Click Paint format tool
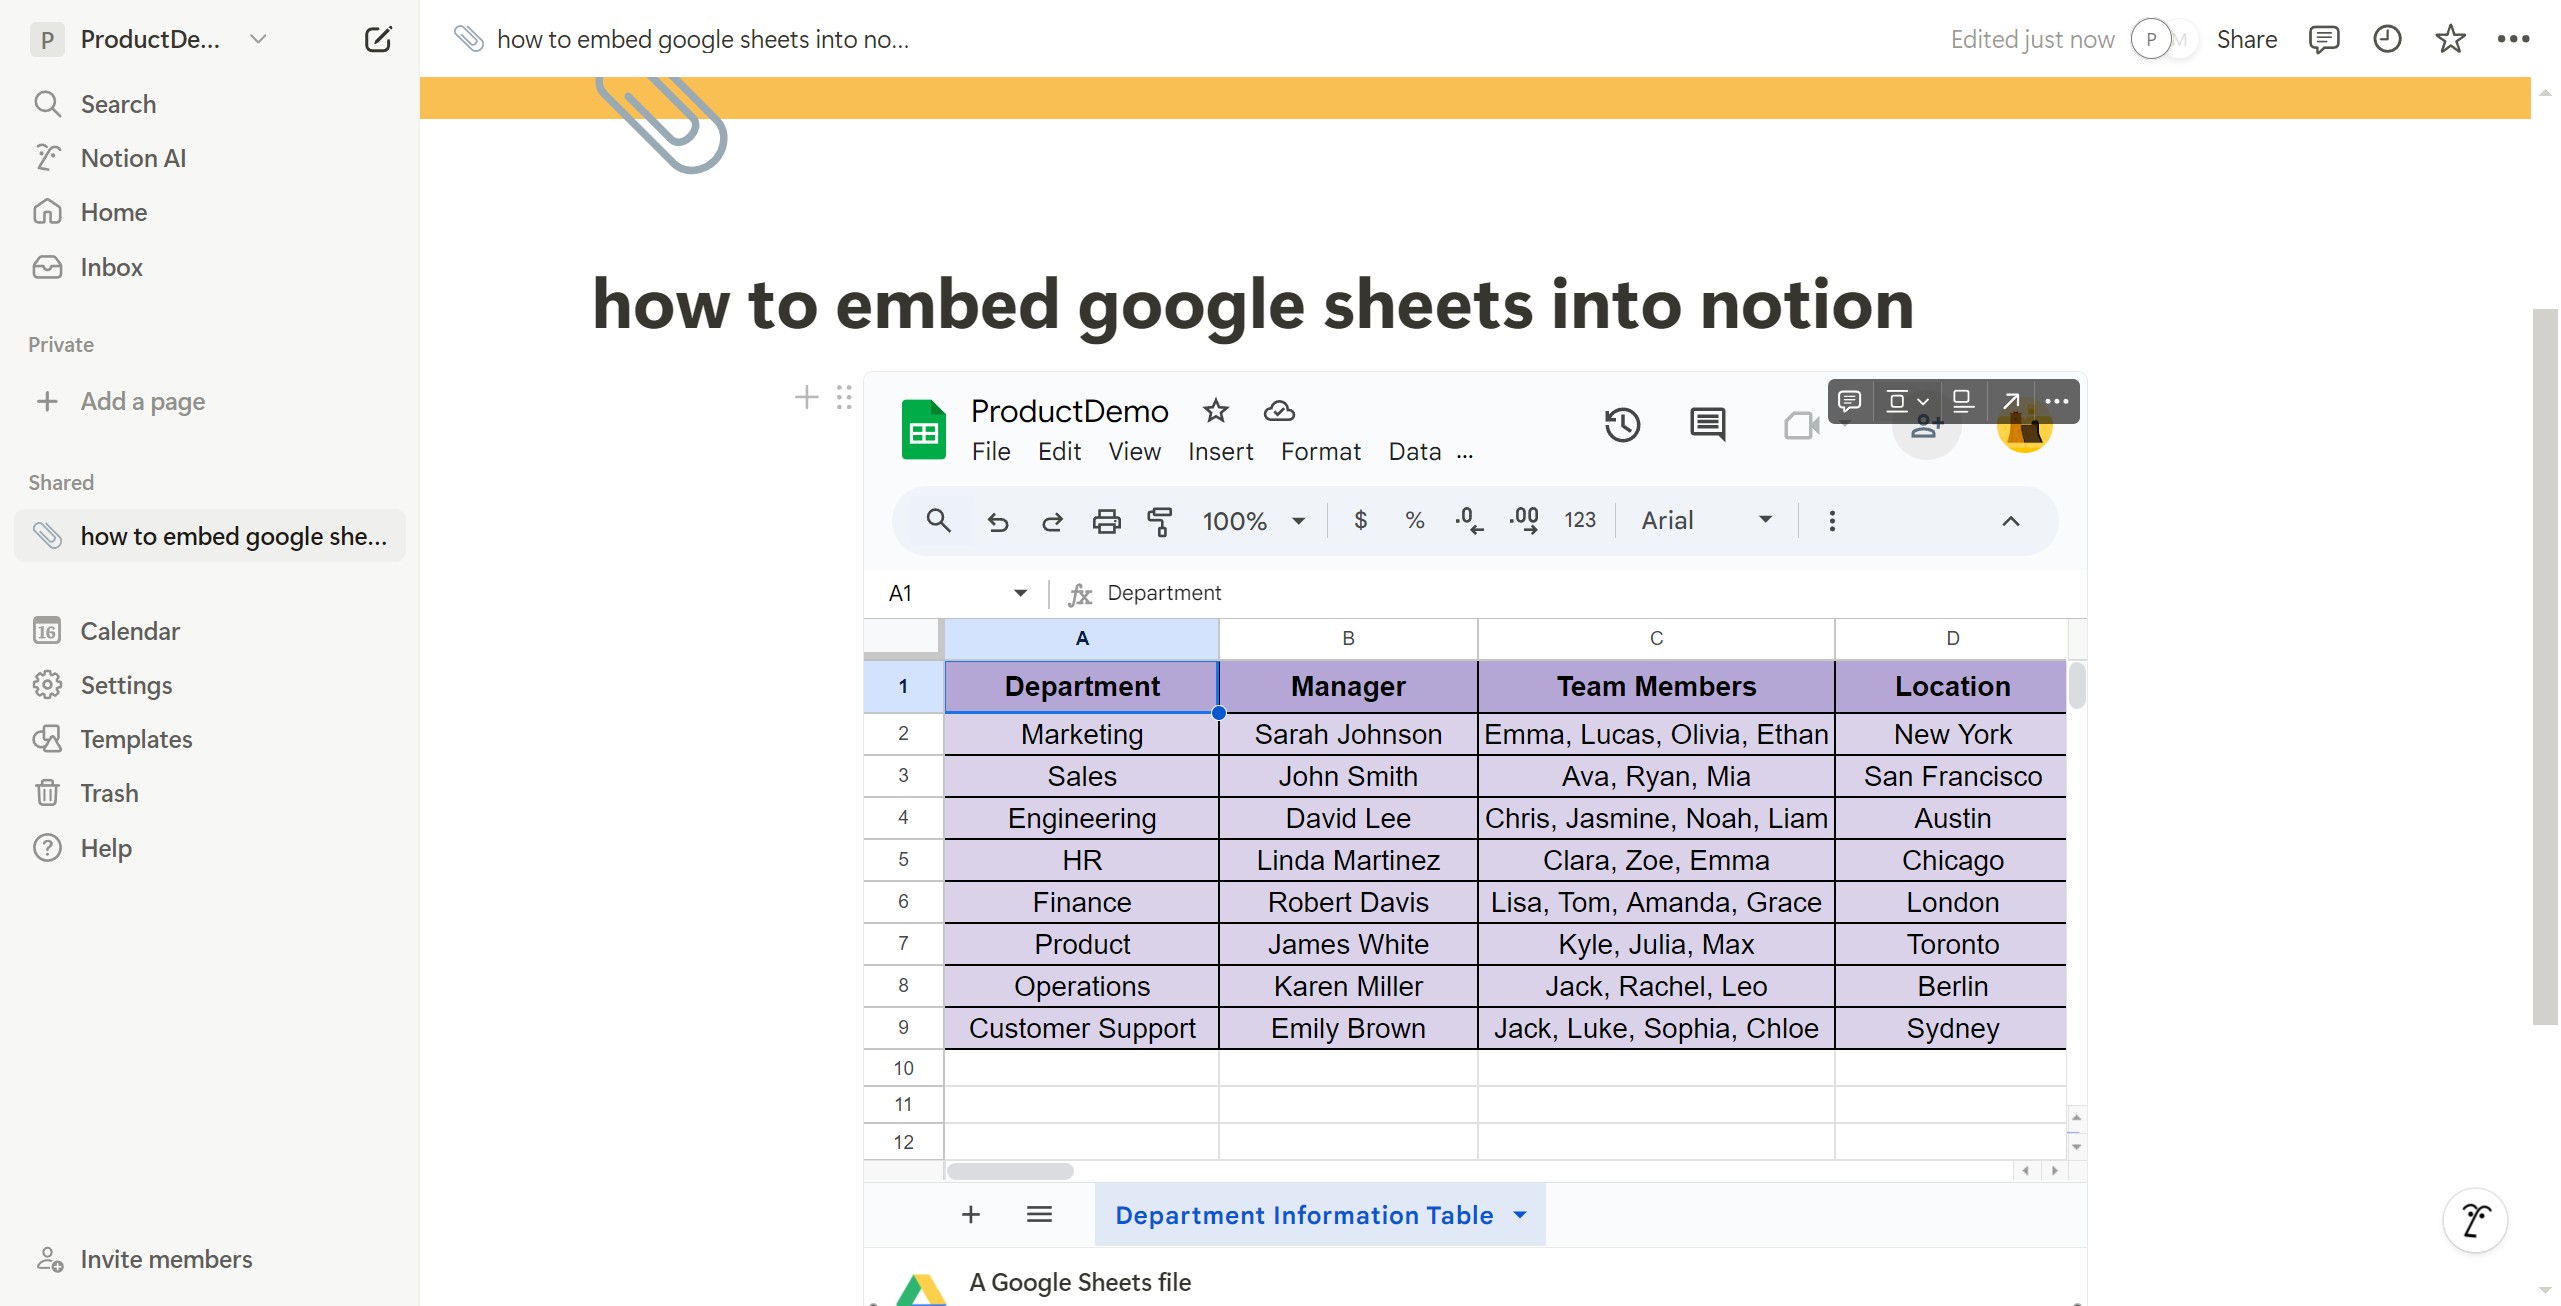2561x1306 pixels. (1160, 521)
